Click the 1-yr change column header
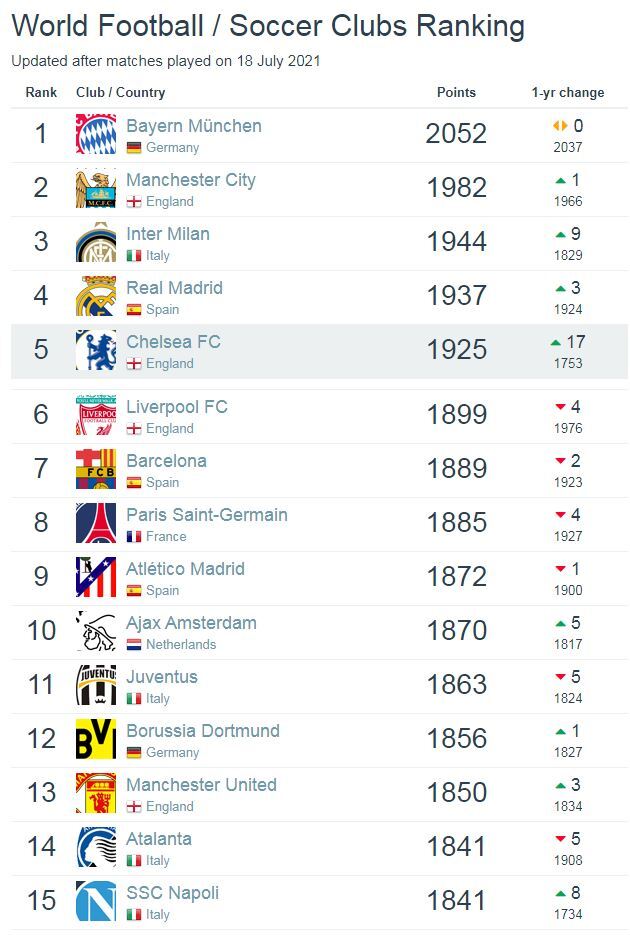 coord(568,92)
